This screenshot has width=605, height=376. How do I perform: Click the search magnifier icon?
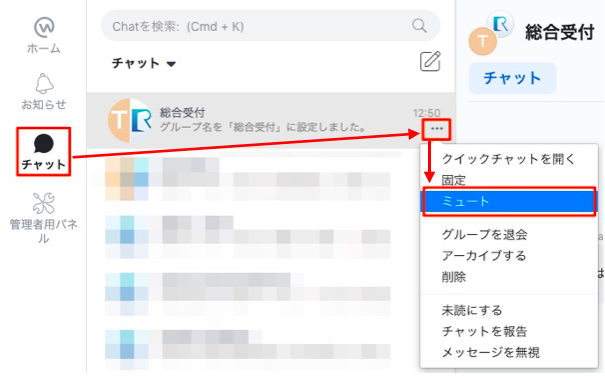click(419, 26)
